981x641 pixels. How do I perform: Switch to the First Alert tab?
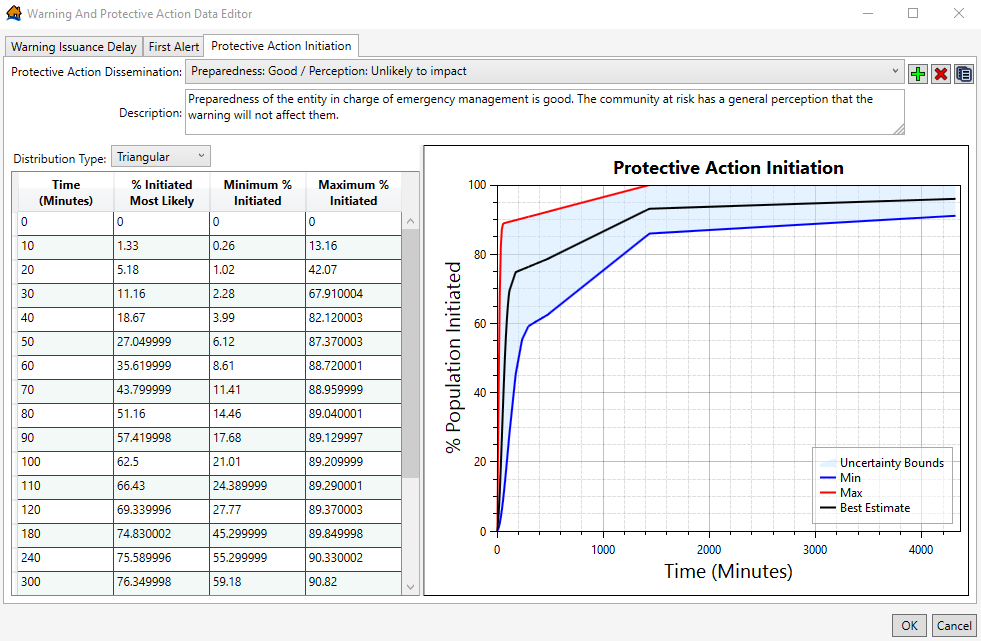[173, 47]
